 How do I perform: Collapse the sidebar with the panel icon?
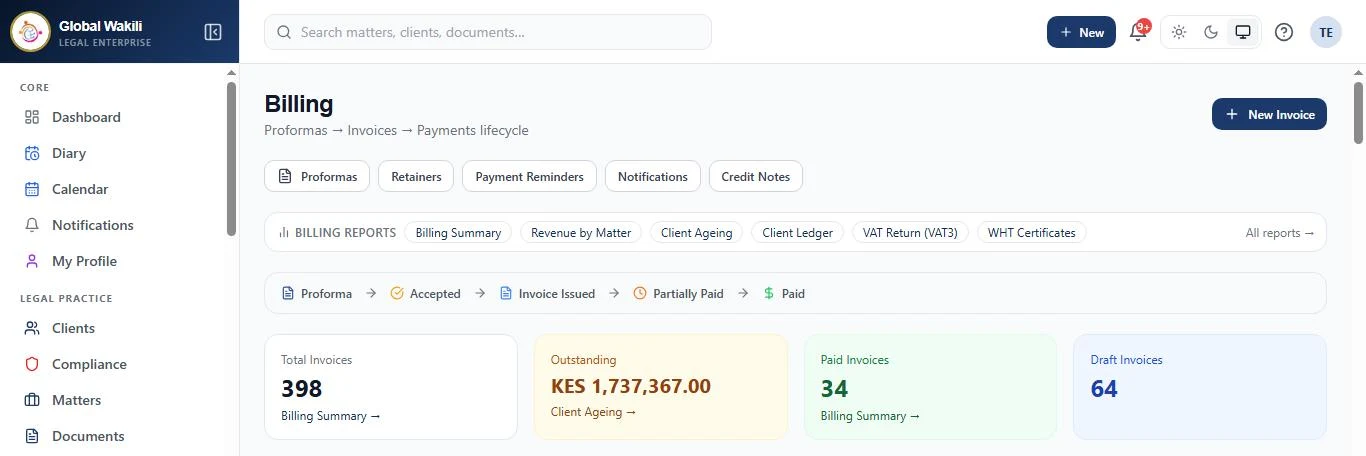point(213,32)
